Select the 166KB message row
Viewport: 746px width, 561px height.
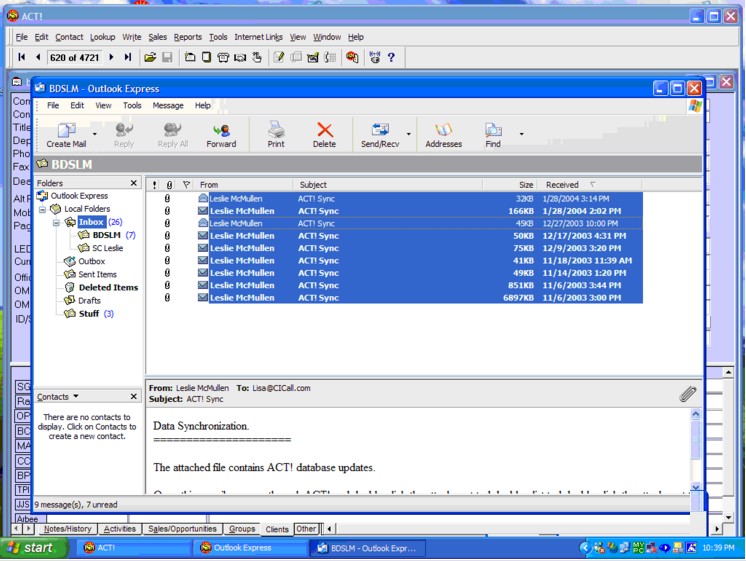click(x=396, y=211)
